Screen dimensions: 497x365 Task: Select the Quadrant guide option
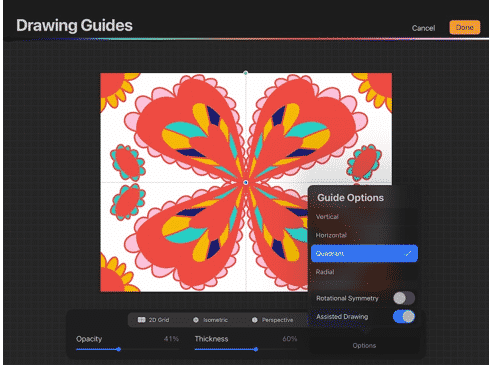click(364, 253)
